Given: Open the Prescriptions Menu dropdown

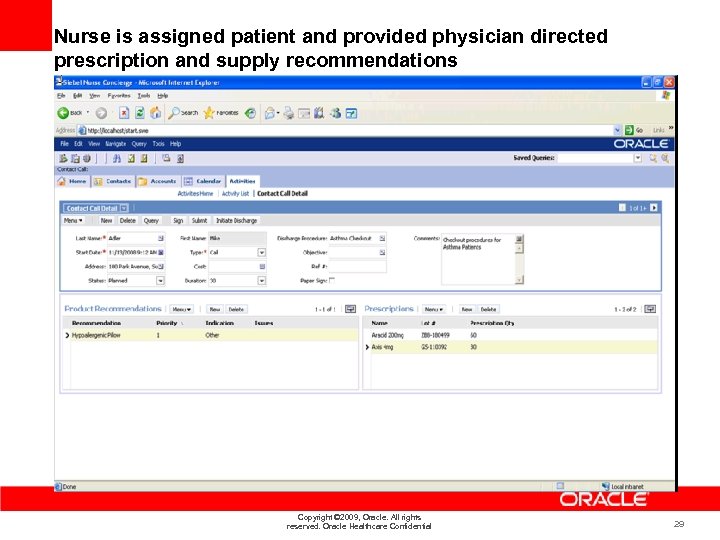Looking at the screenshot, I should tap(434, 309).
